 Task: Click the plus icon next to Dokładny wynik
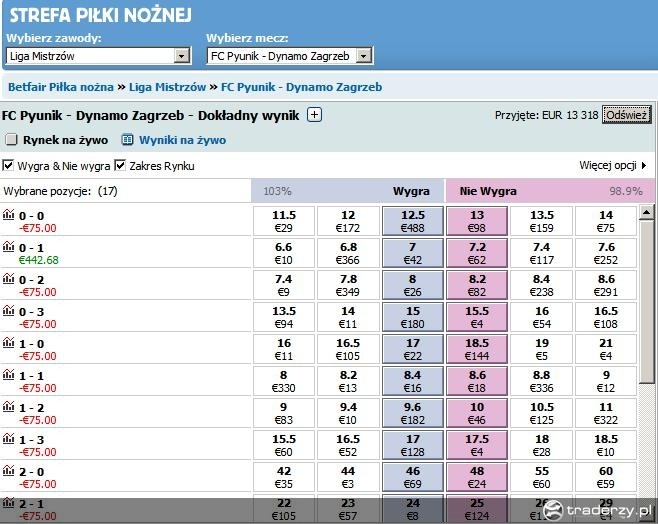click(314, 115)
